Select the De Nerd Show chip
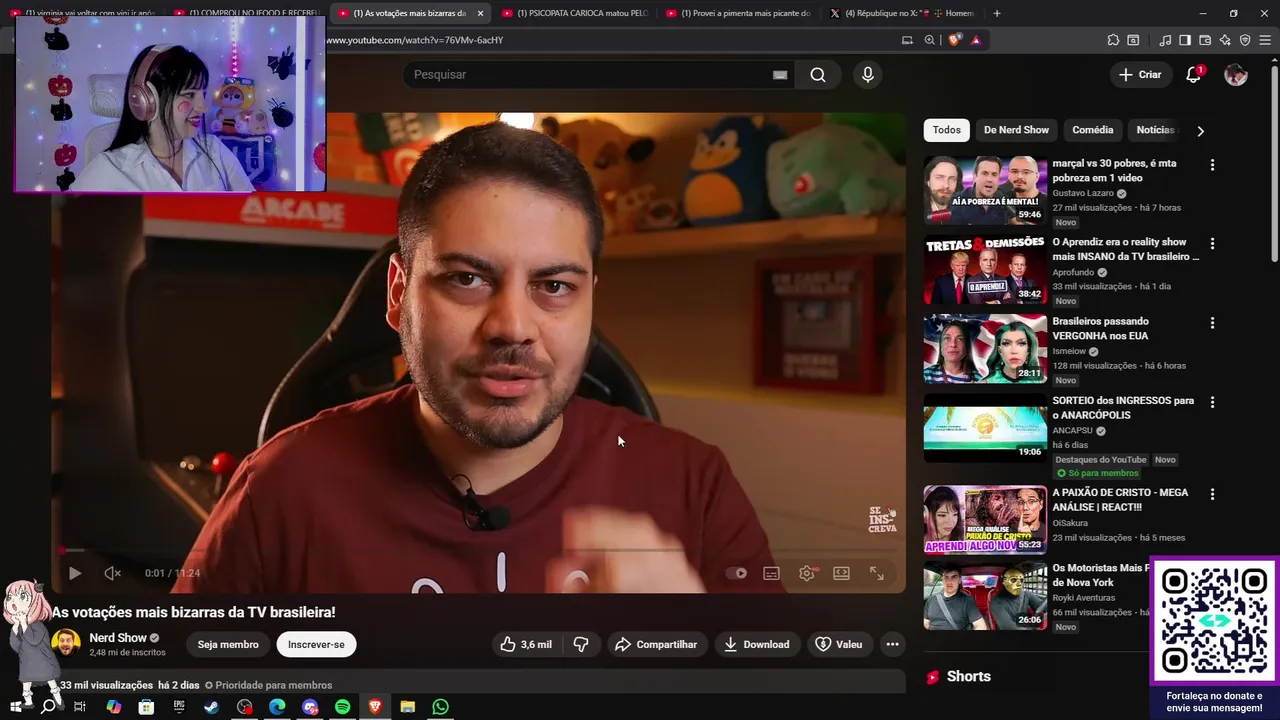The height and width of the screenshot is (720, 1280). coord(1016,130)
